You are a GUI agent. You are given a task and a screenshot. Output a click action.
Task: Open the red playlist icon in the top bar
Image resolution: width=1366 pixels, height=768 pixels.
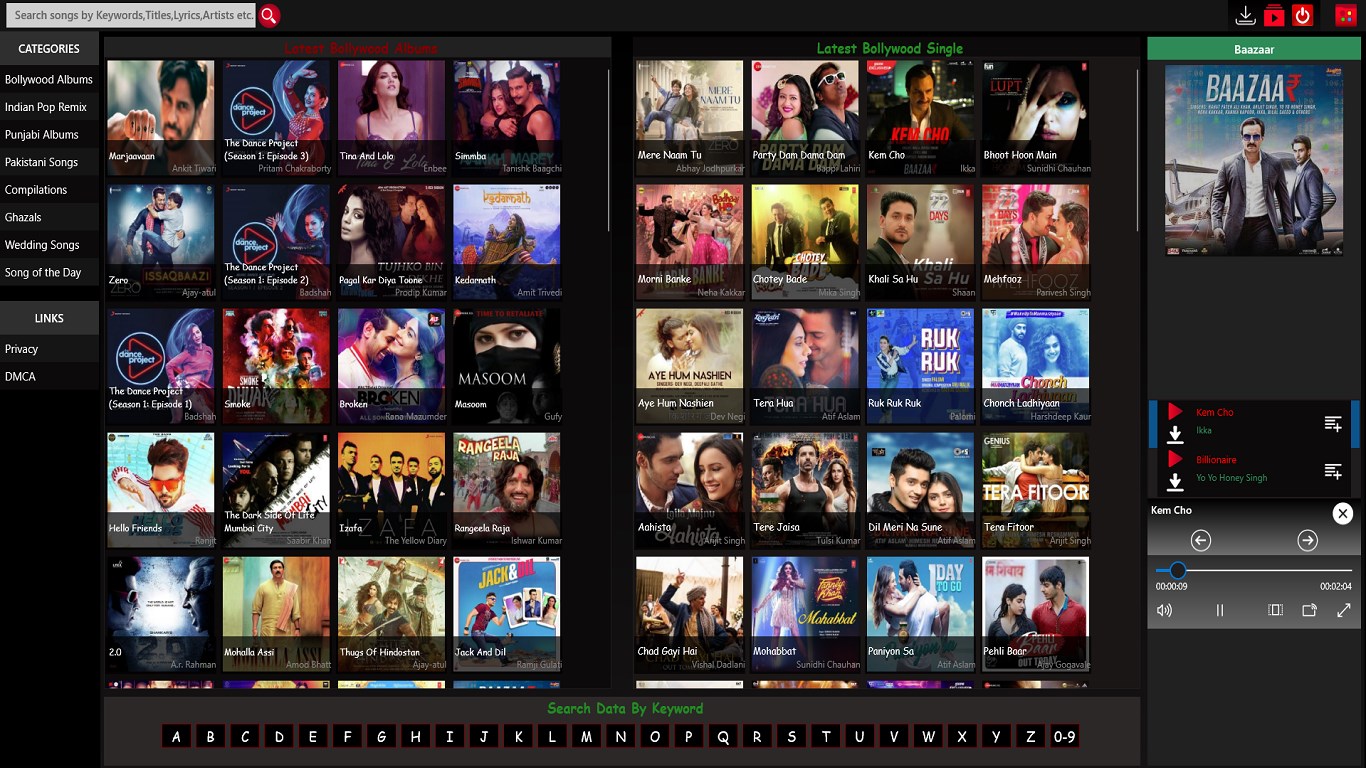point(1274,15)
